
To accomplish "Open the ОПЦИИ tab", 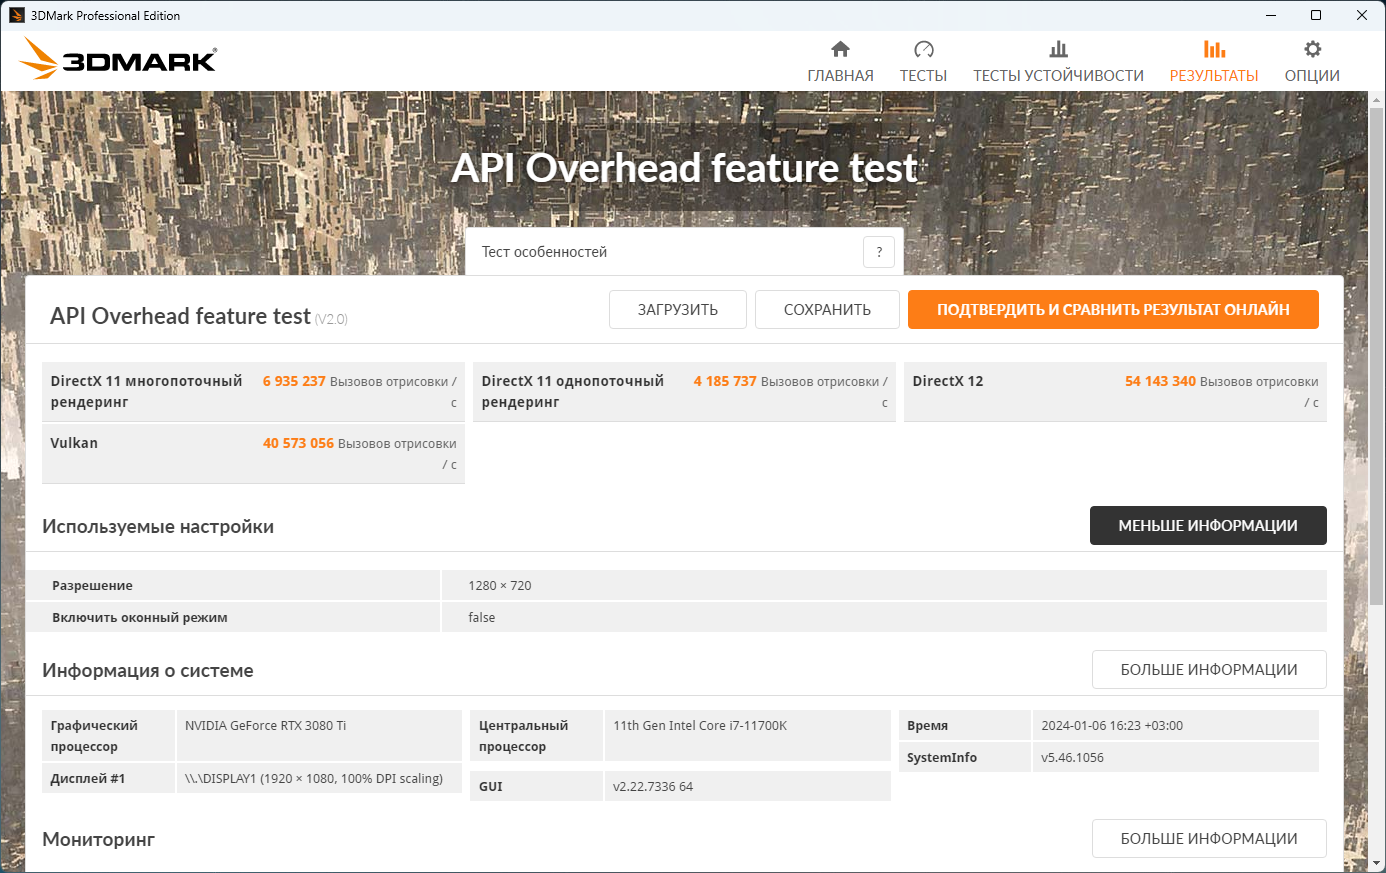I will 1312,76.
